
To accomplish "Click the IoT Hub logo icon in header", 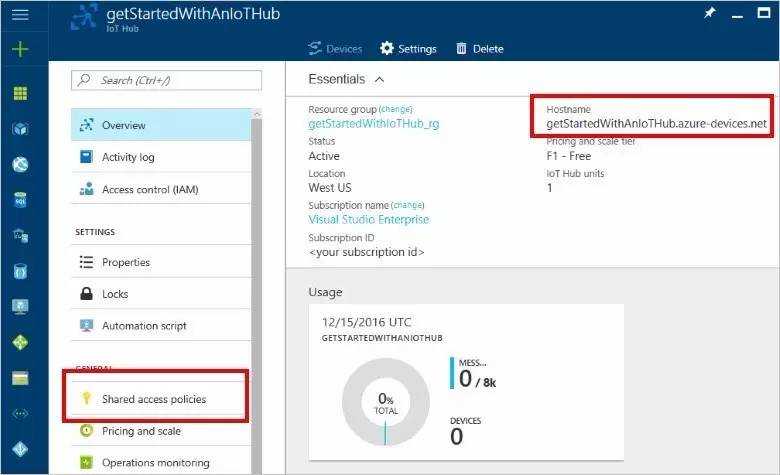I will tap(85, 17).
